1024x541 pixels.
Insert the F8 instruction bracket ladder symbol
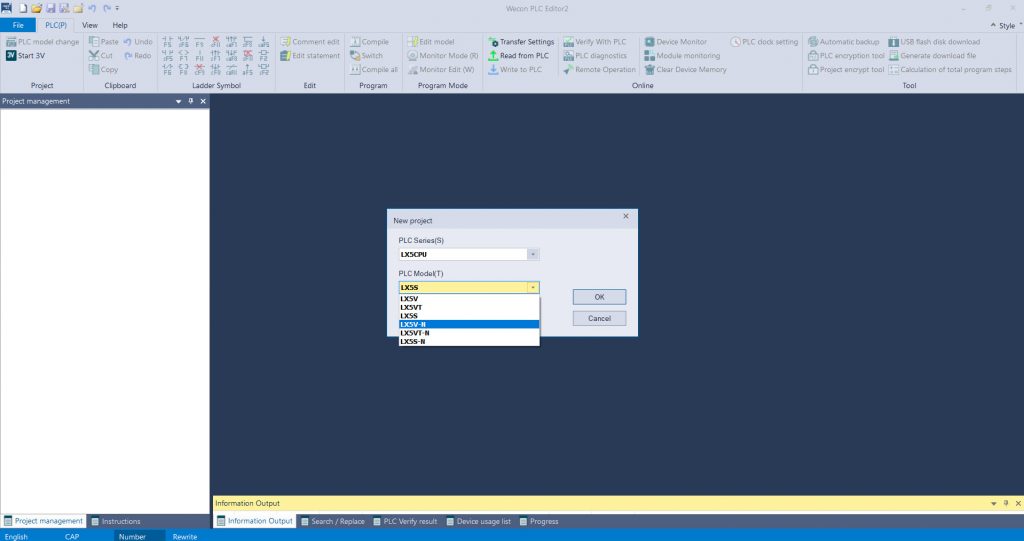click(x=184, y=69)
